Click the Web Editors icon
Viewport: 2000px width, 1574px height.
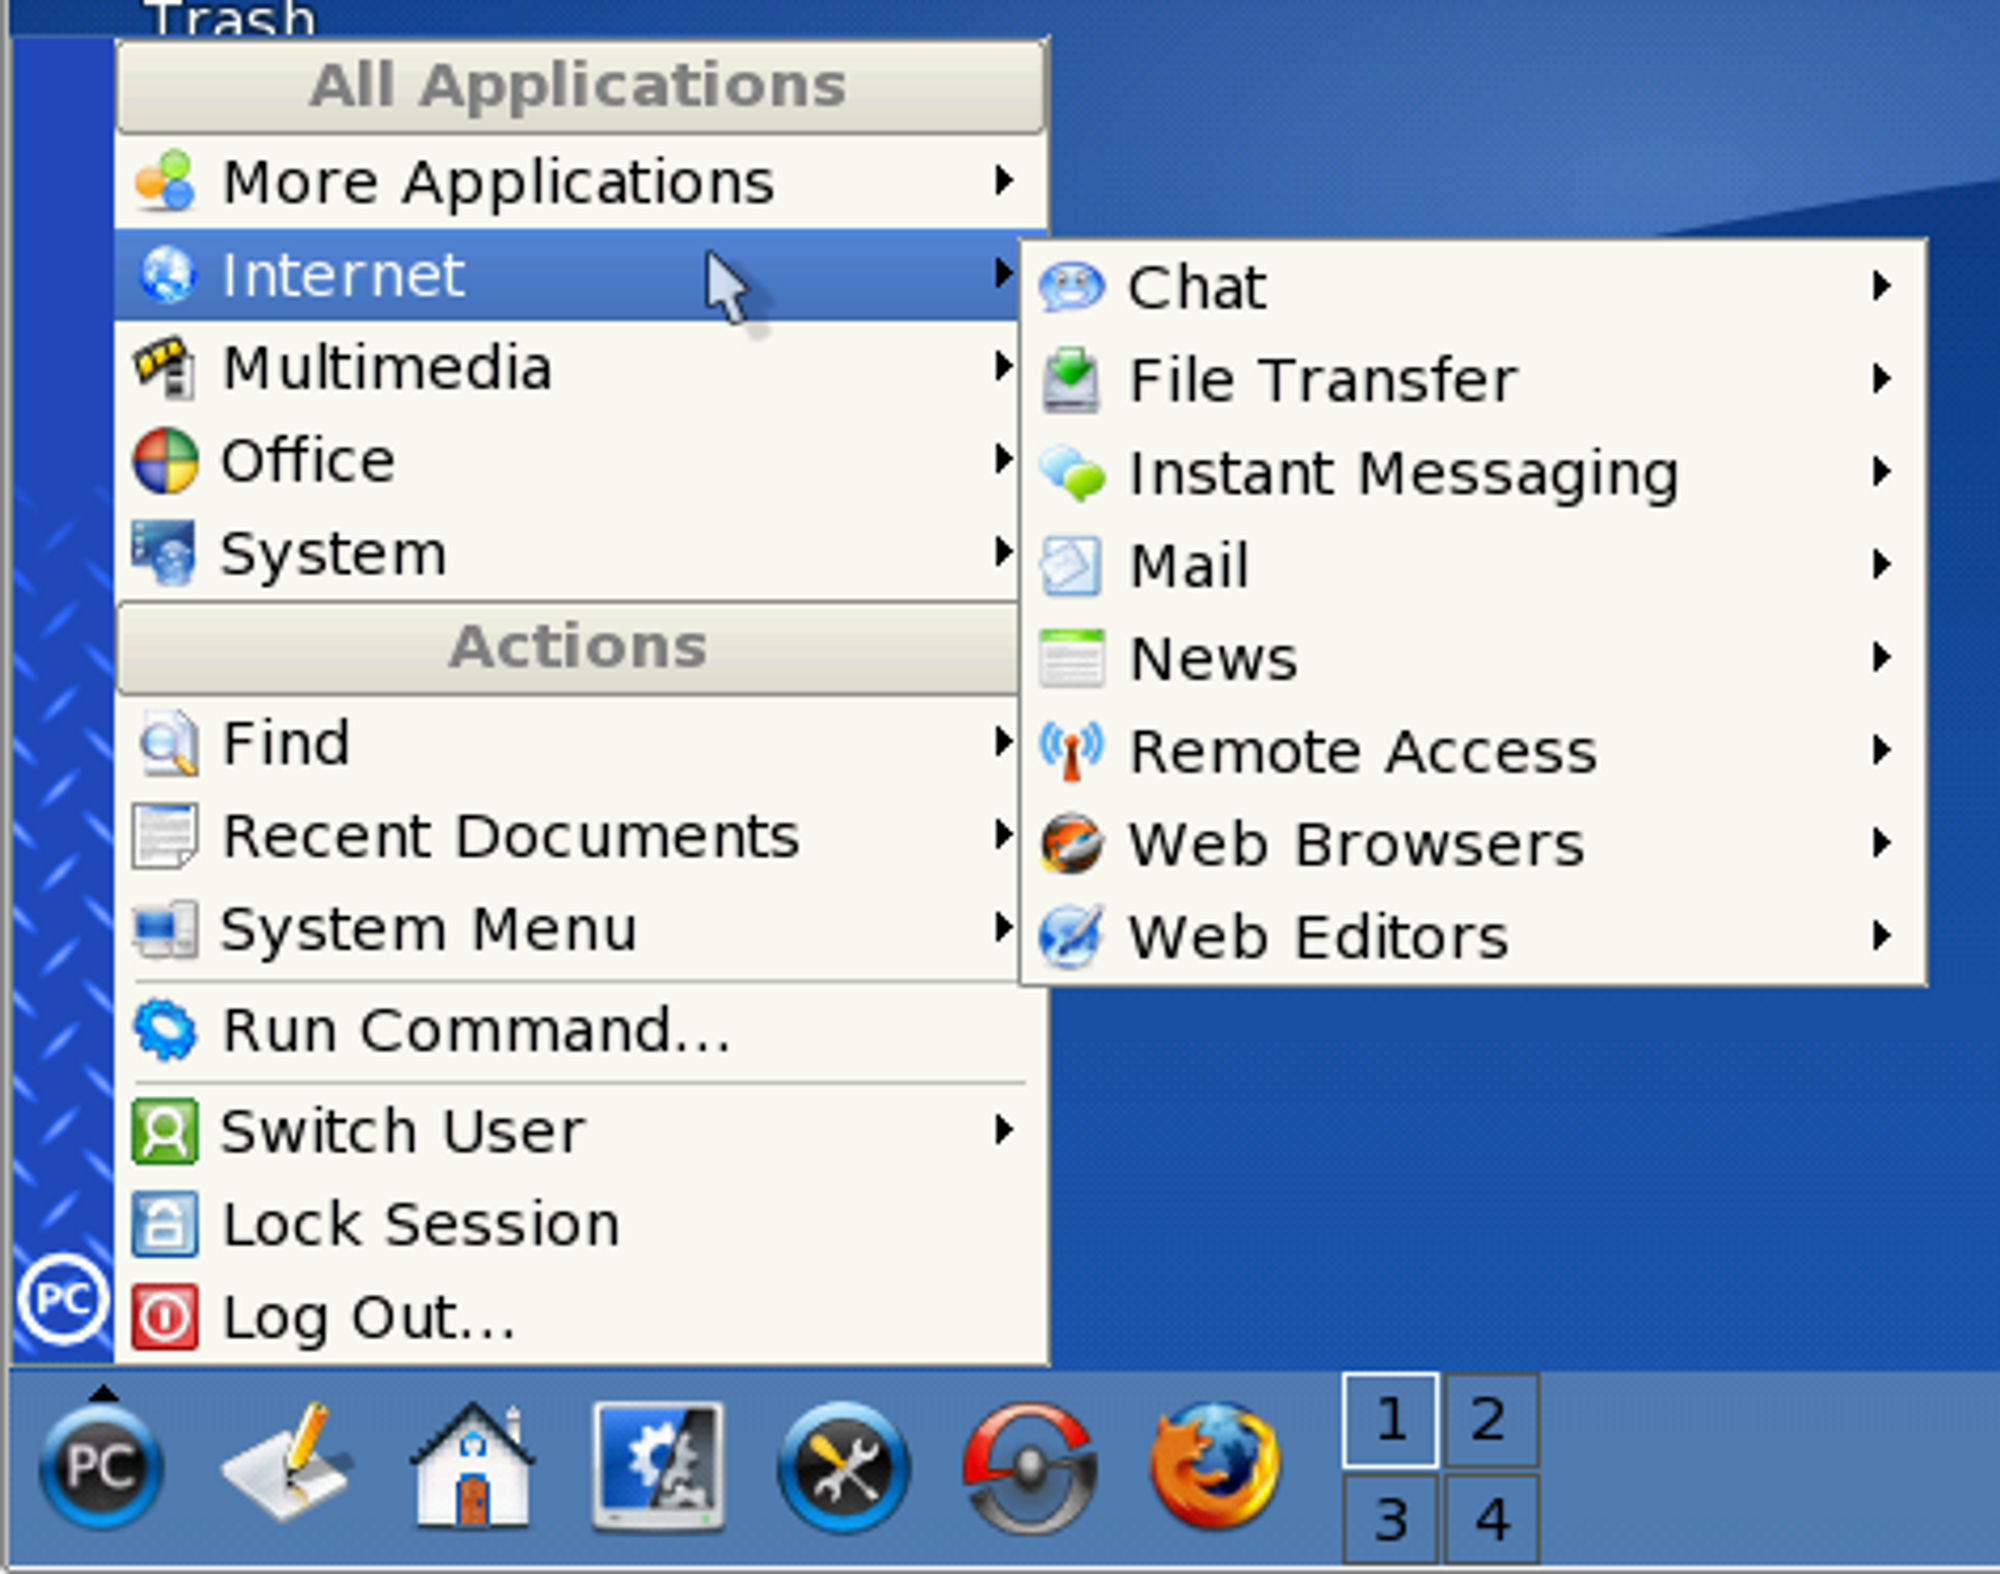[1071, 937]
